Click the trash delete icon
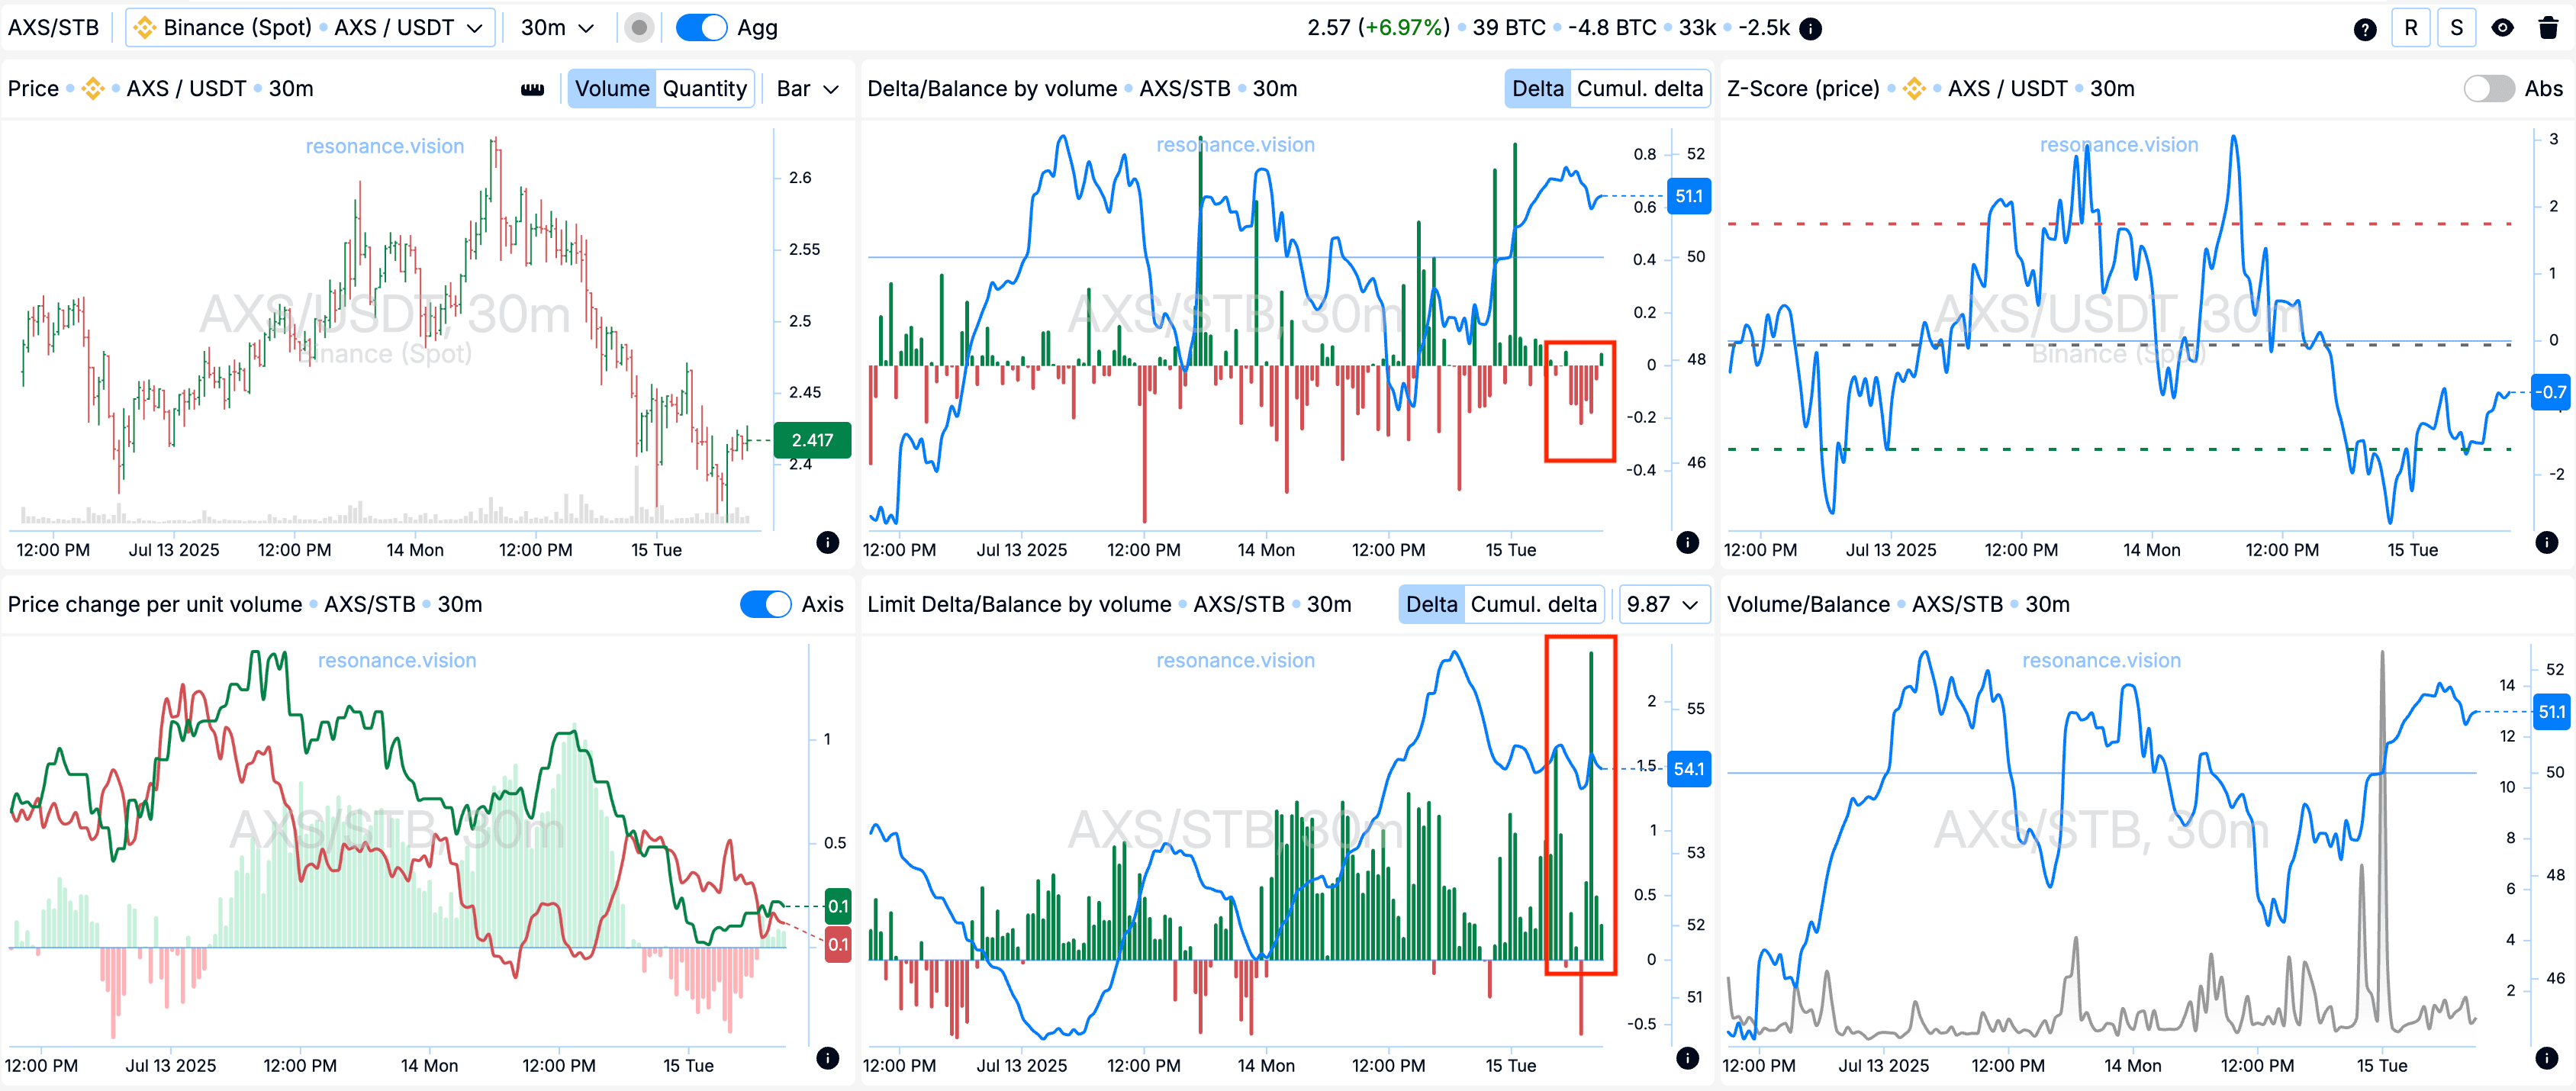This screenshot has width=2576, height=1091. [x=2548, y=28]
